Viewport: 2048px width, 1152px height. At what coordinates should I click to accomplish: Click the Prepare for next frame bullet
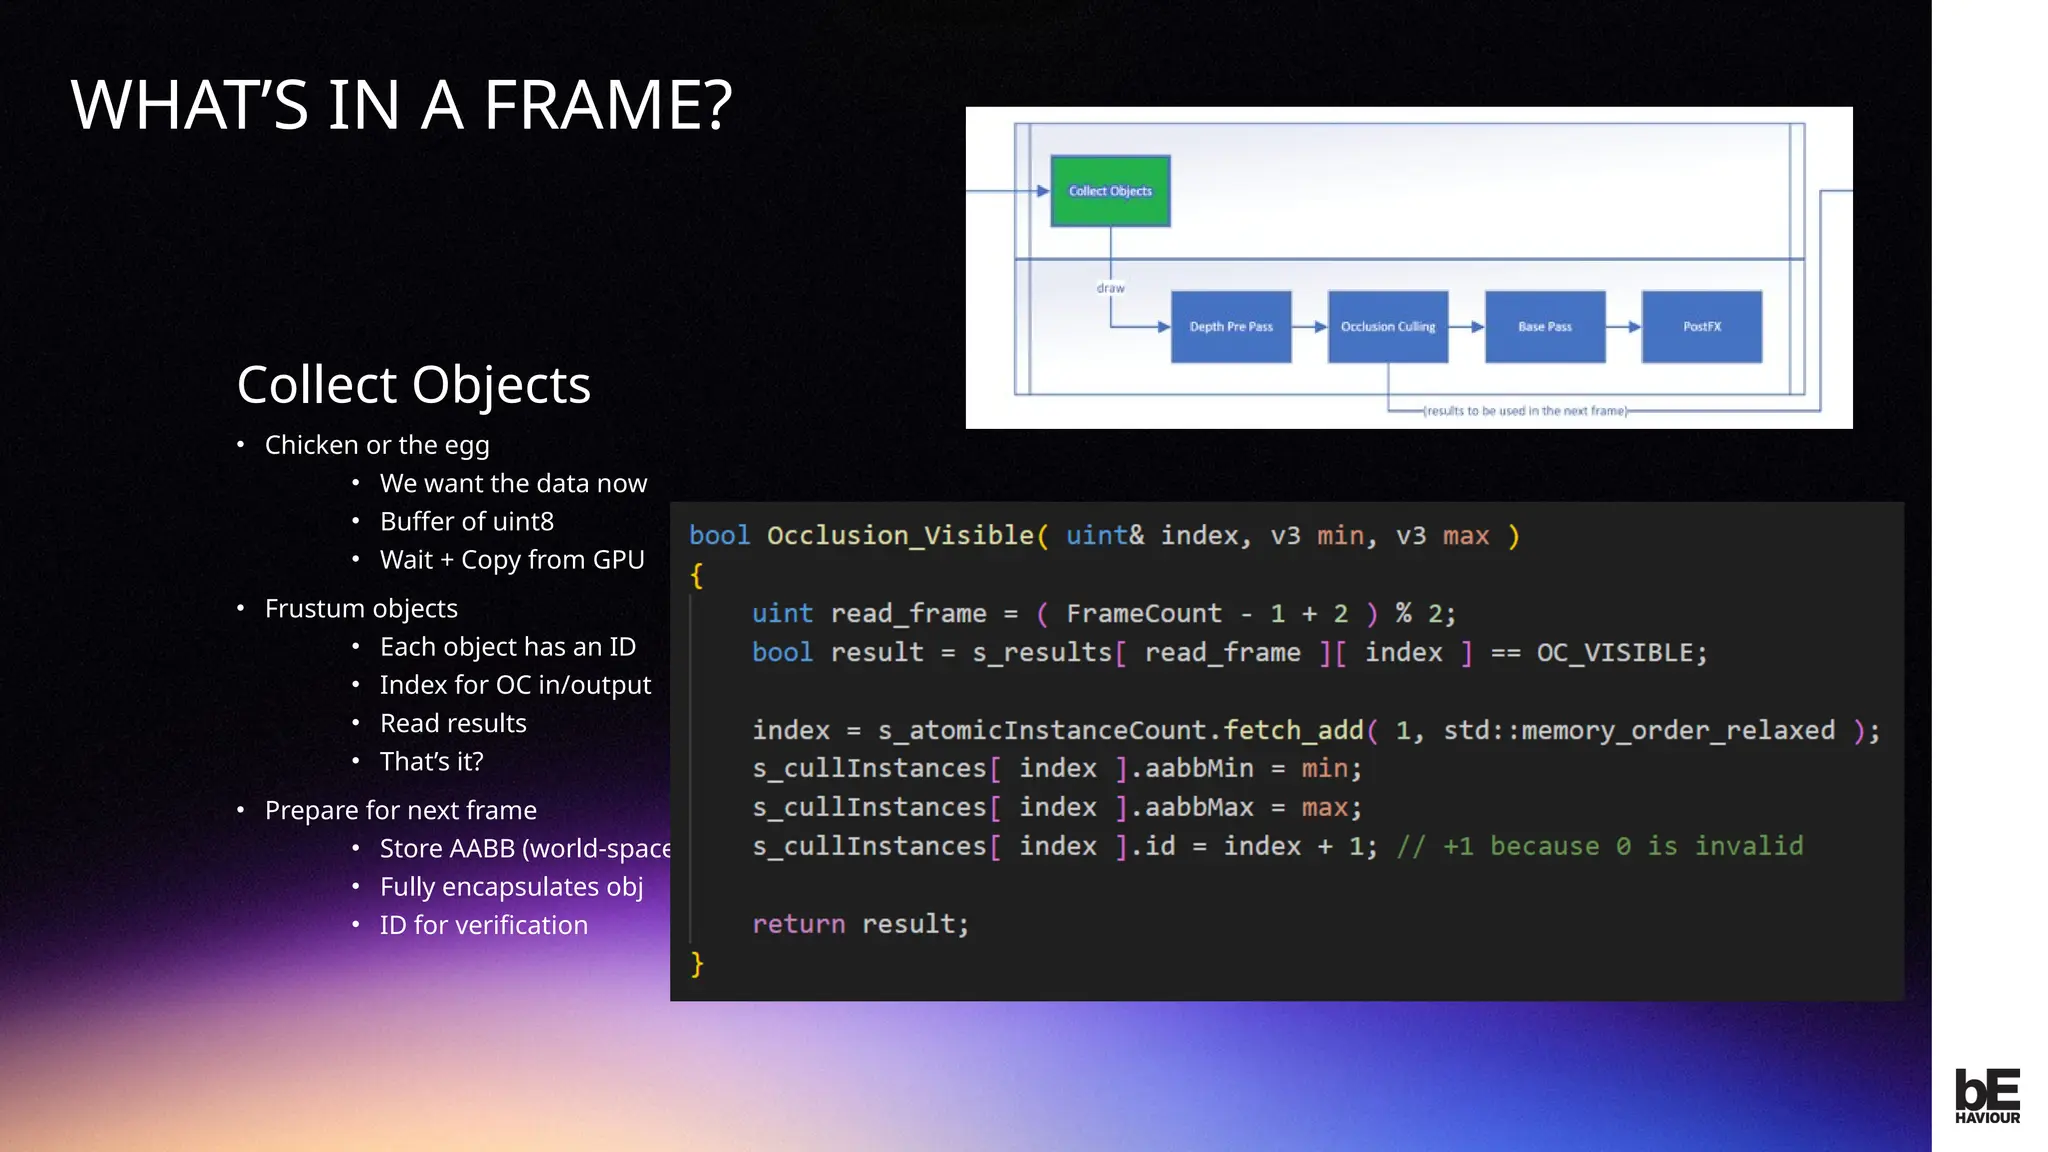click(x=400, y=810)
